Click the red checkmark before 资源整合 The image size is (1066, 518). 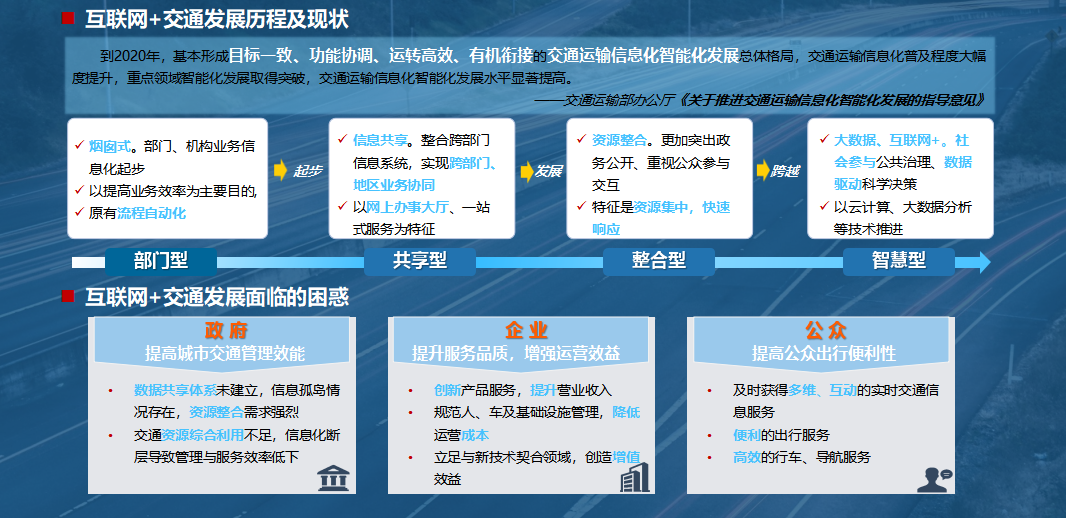coord(581,139)
